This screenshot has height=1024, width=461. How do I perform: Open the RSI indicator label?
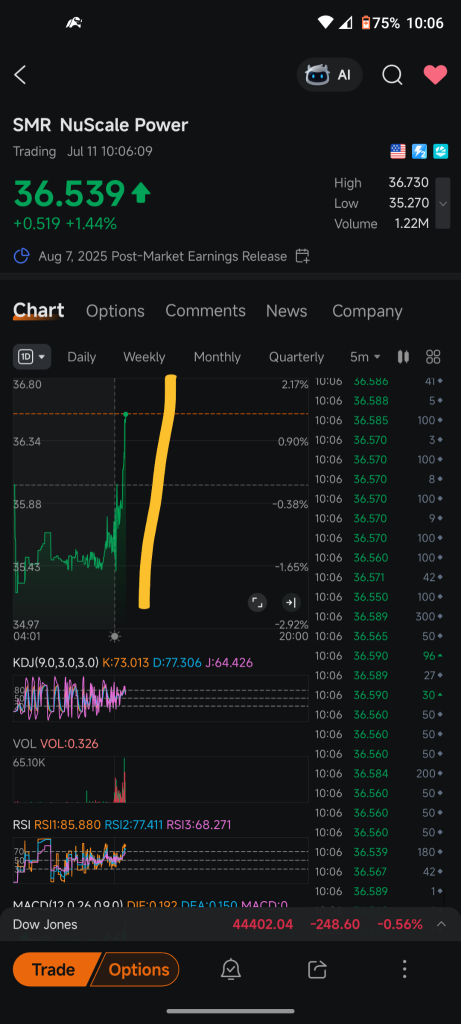point(121,825)
